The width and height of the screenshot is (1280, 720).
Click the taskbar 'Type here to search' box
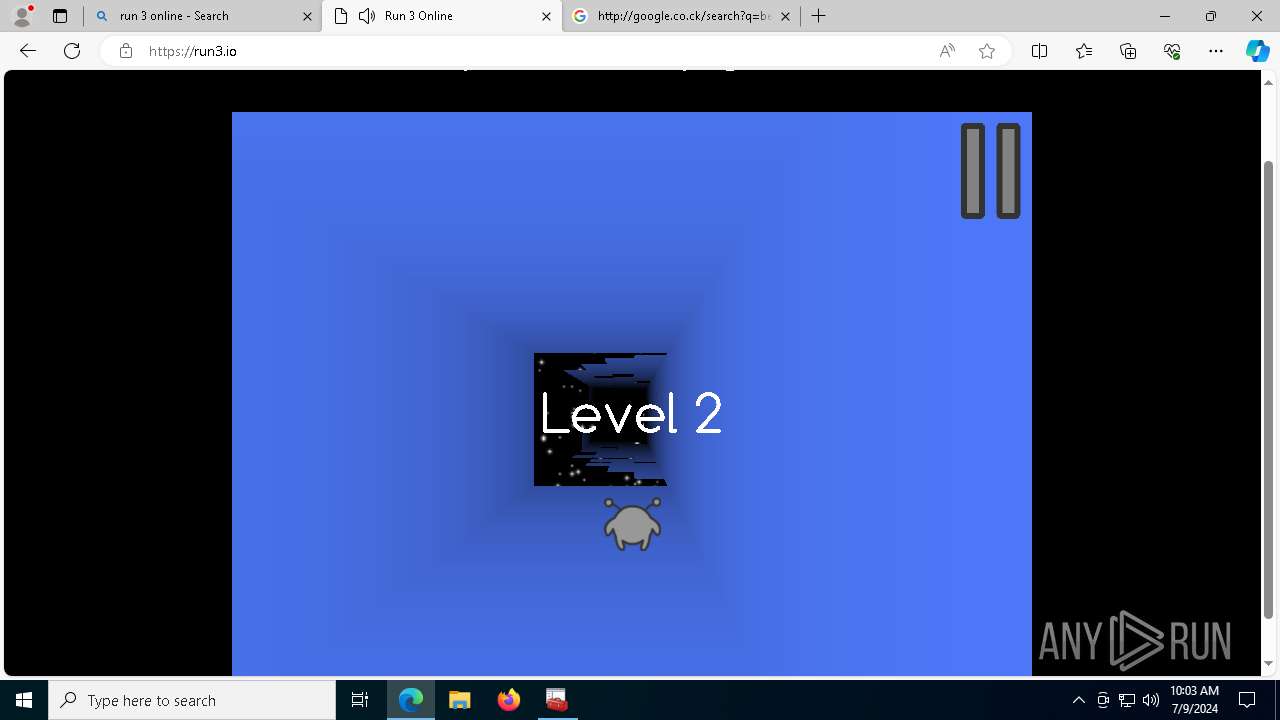192,700
